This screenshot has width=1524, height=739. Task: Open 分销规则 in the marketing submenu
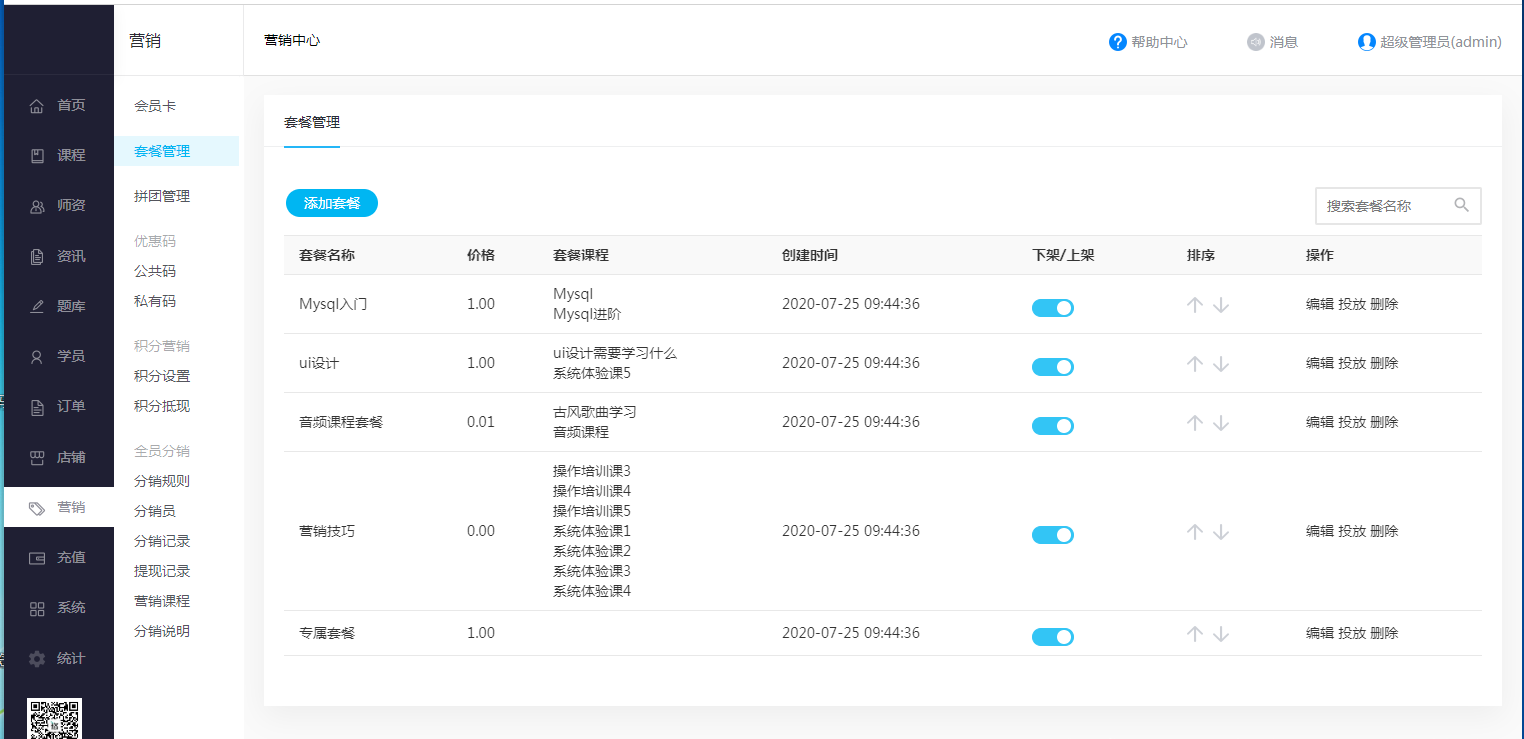162,481
